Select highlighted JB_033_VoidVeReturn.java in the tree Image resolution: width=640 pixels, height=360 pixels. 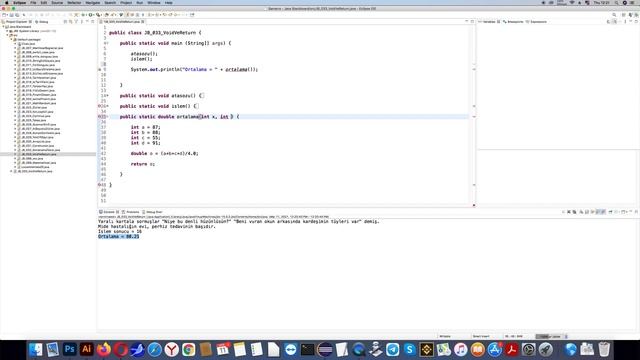tap(39, 154)
